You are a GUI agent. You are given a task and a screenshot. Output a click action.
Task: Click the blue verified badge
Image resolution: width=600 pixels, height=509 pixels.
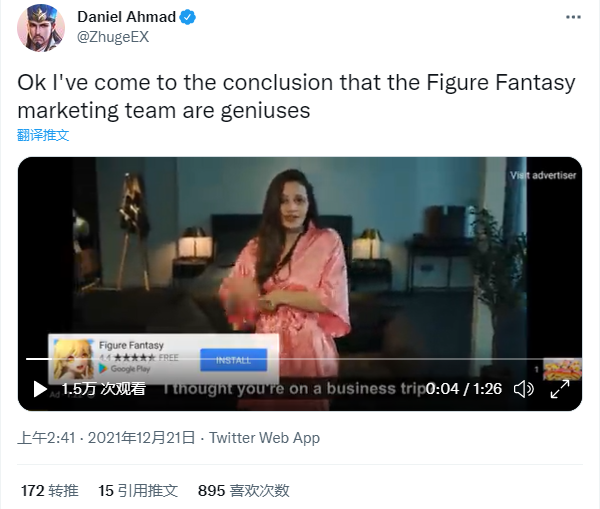[x=188, y=17]
